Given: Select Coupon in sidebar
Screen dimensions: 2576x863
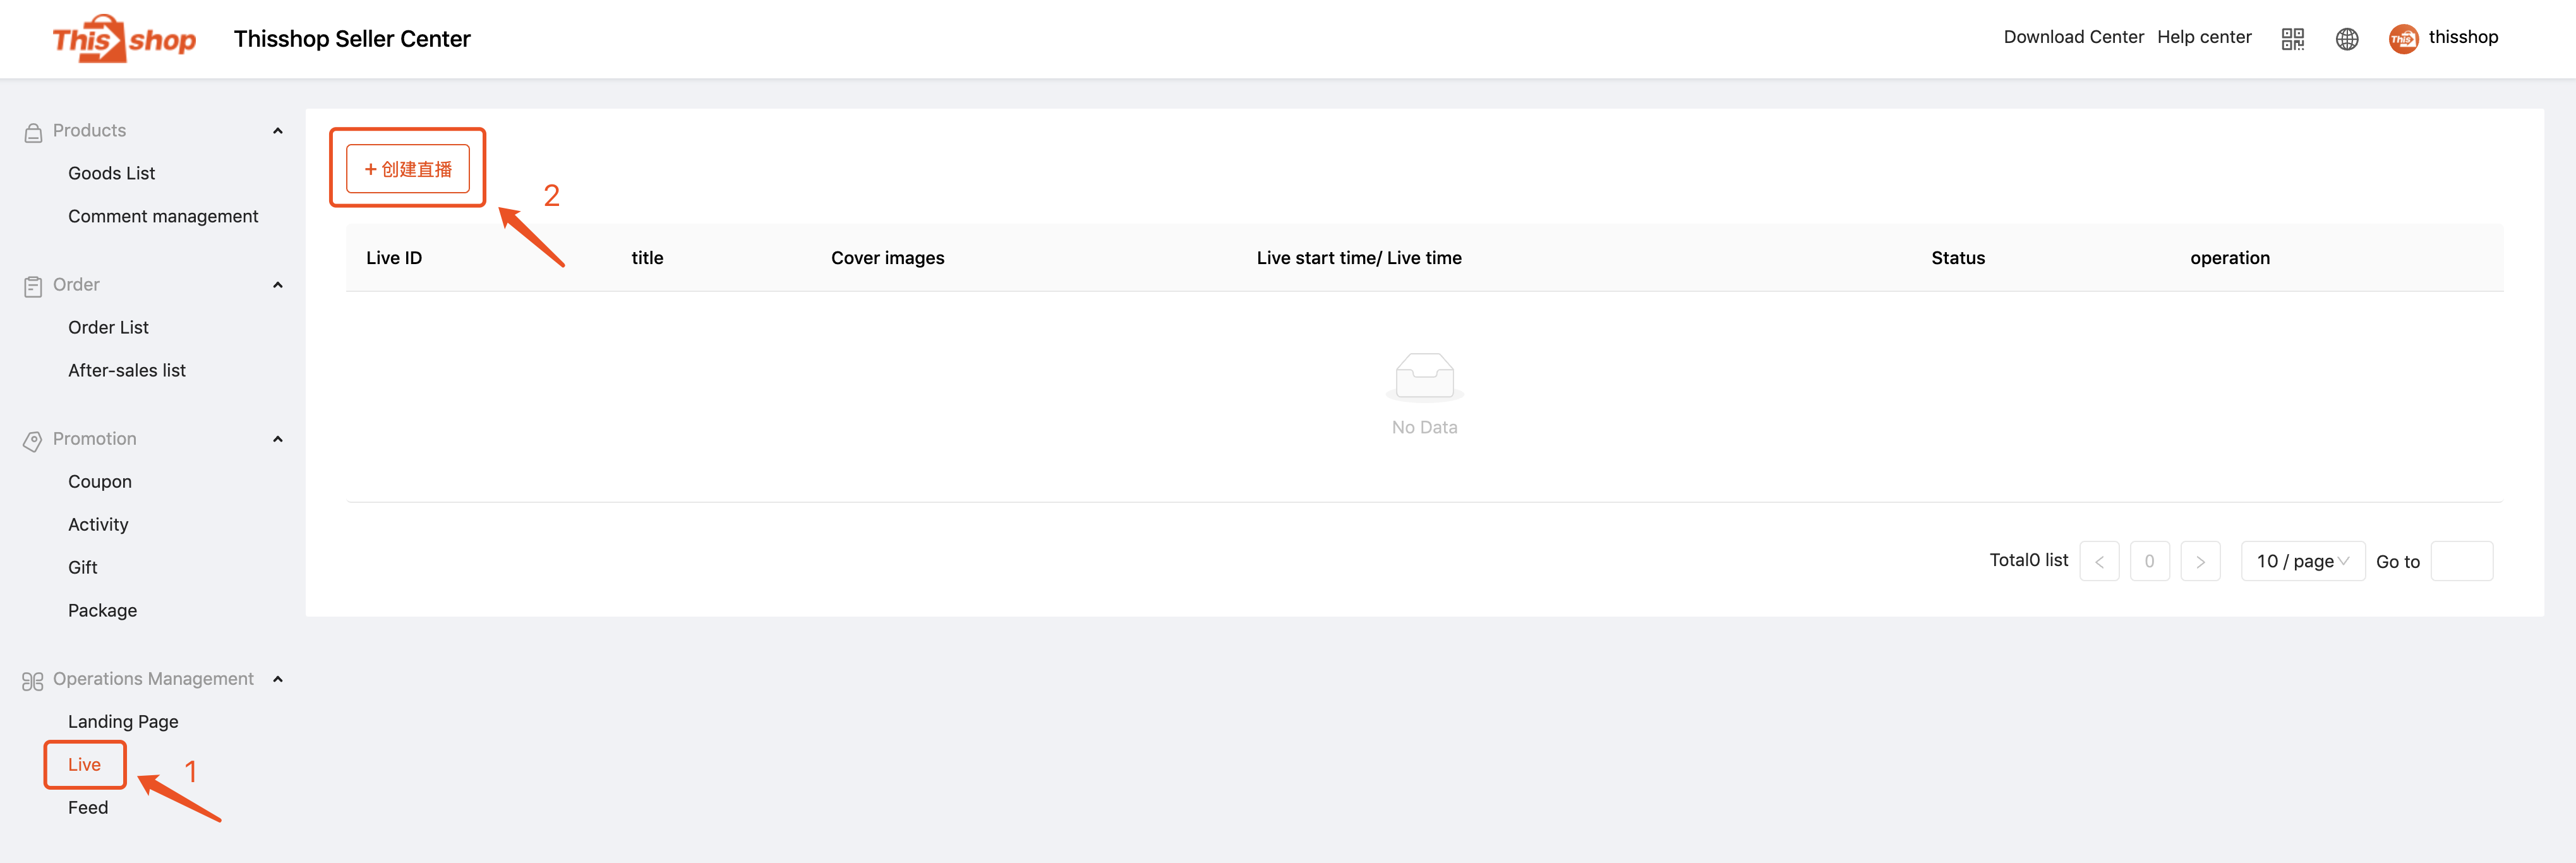Looking at the screenshot, I should tap(100, 481).
